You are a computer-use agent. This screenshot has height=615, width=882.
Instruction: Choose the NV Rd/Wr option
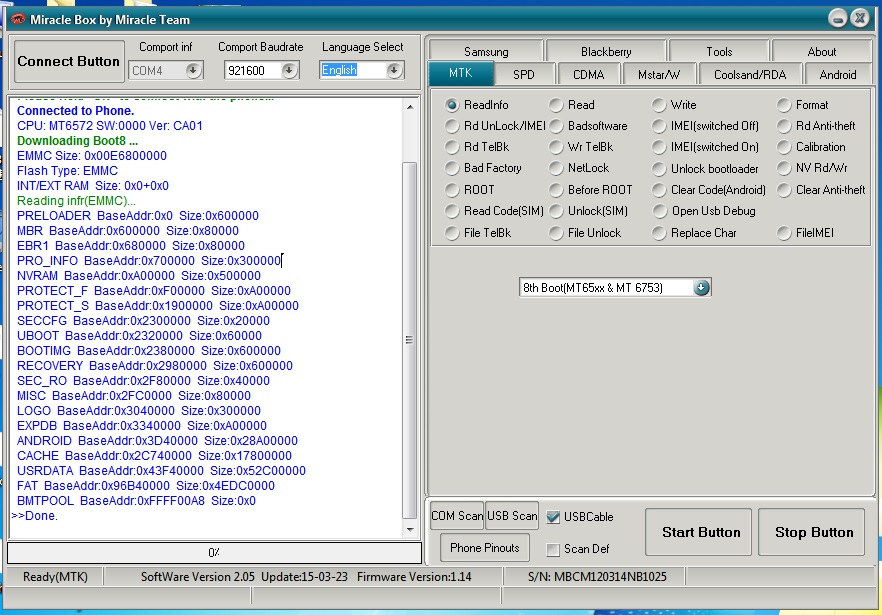coord(784,168)
